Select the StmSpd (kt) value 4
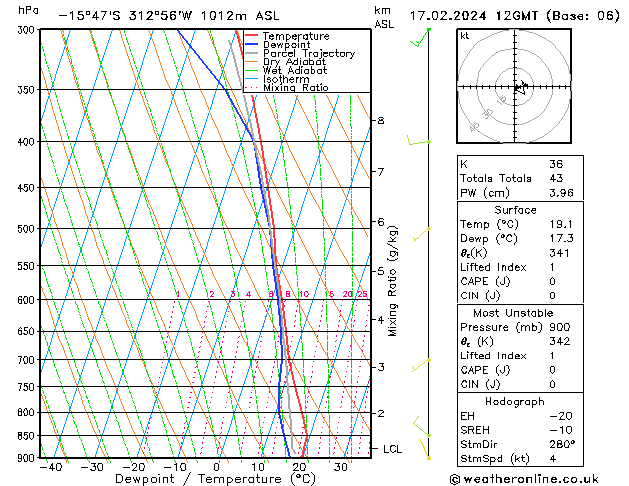 (553, 459)
